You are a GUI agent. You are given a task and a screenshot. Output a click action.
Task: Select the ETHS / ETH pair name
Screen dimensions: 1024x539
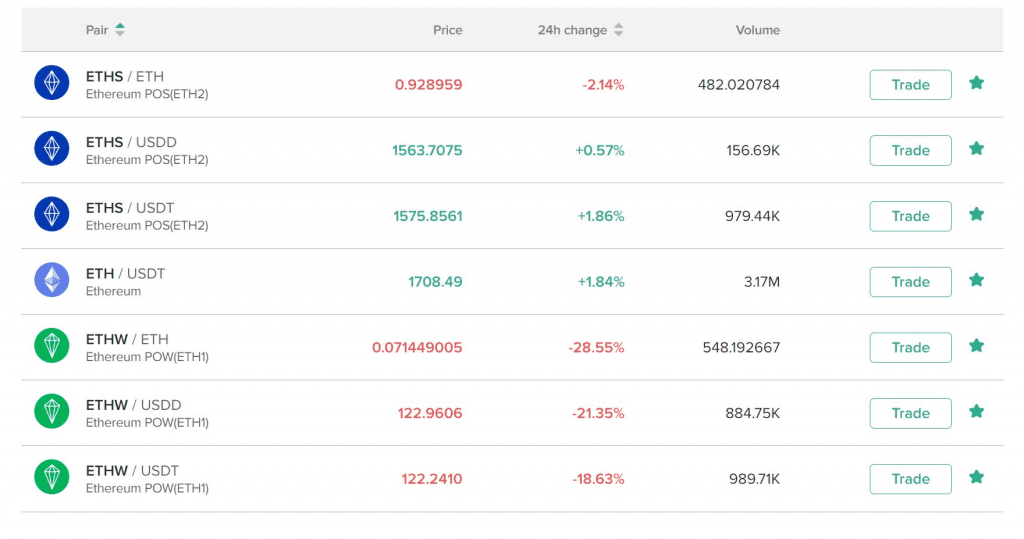pos(125,76)
